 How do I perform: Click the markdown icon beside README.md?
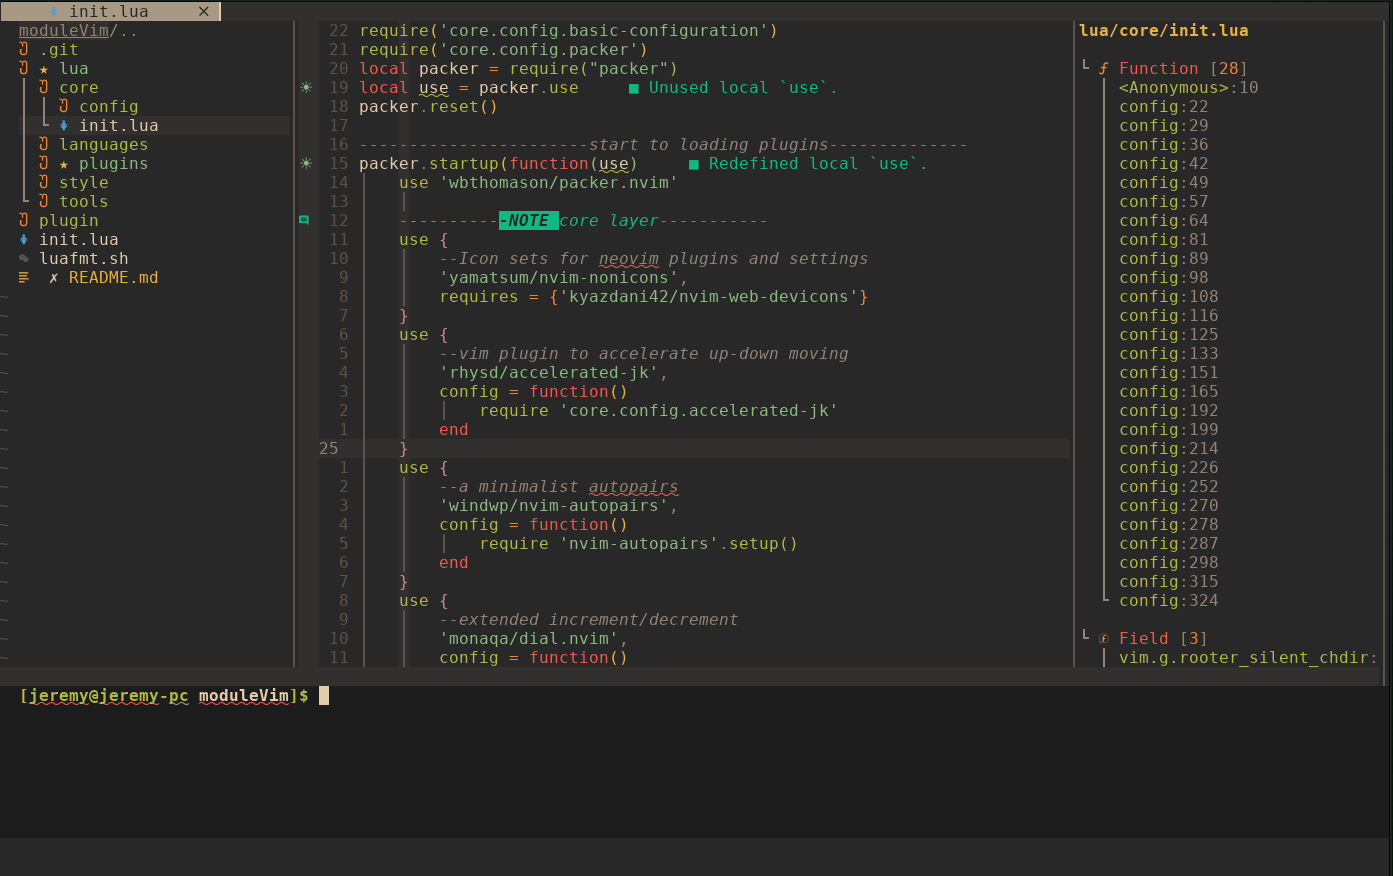click(24, 278)
